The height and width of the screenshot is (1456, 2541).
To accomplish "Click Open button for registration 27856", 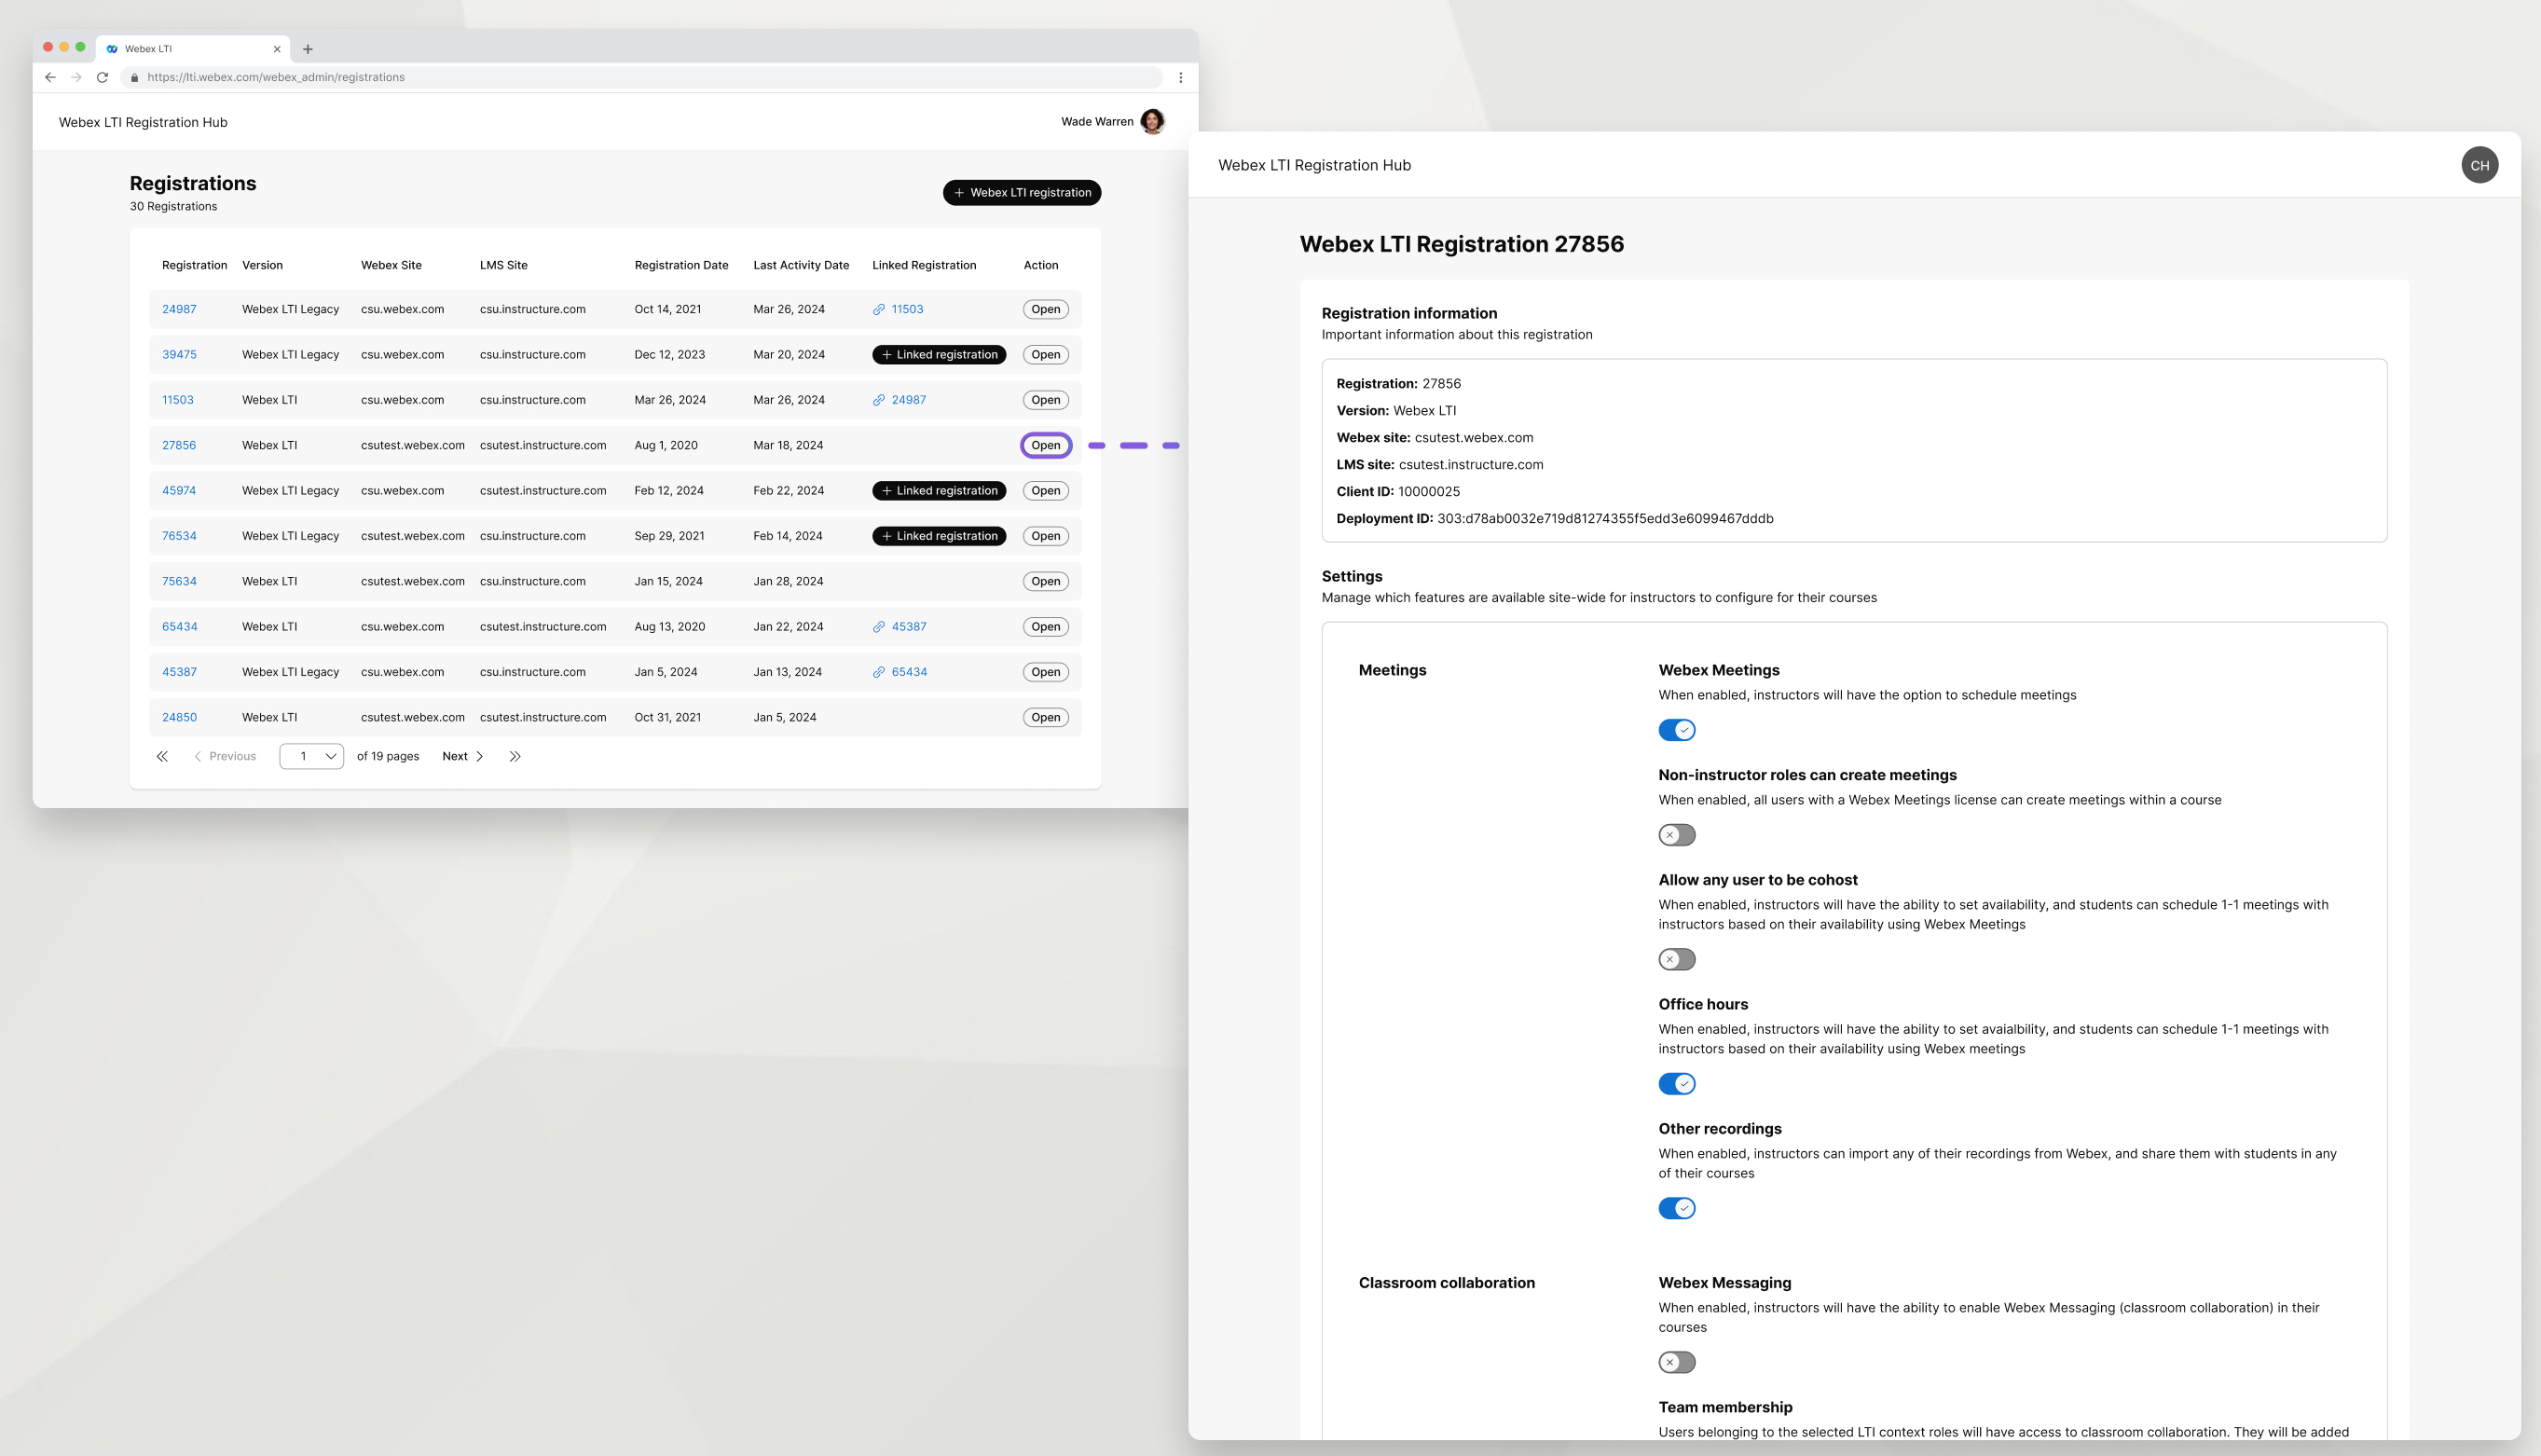I will tap(1045, 445).
